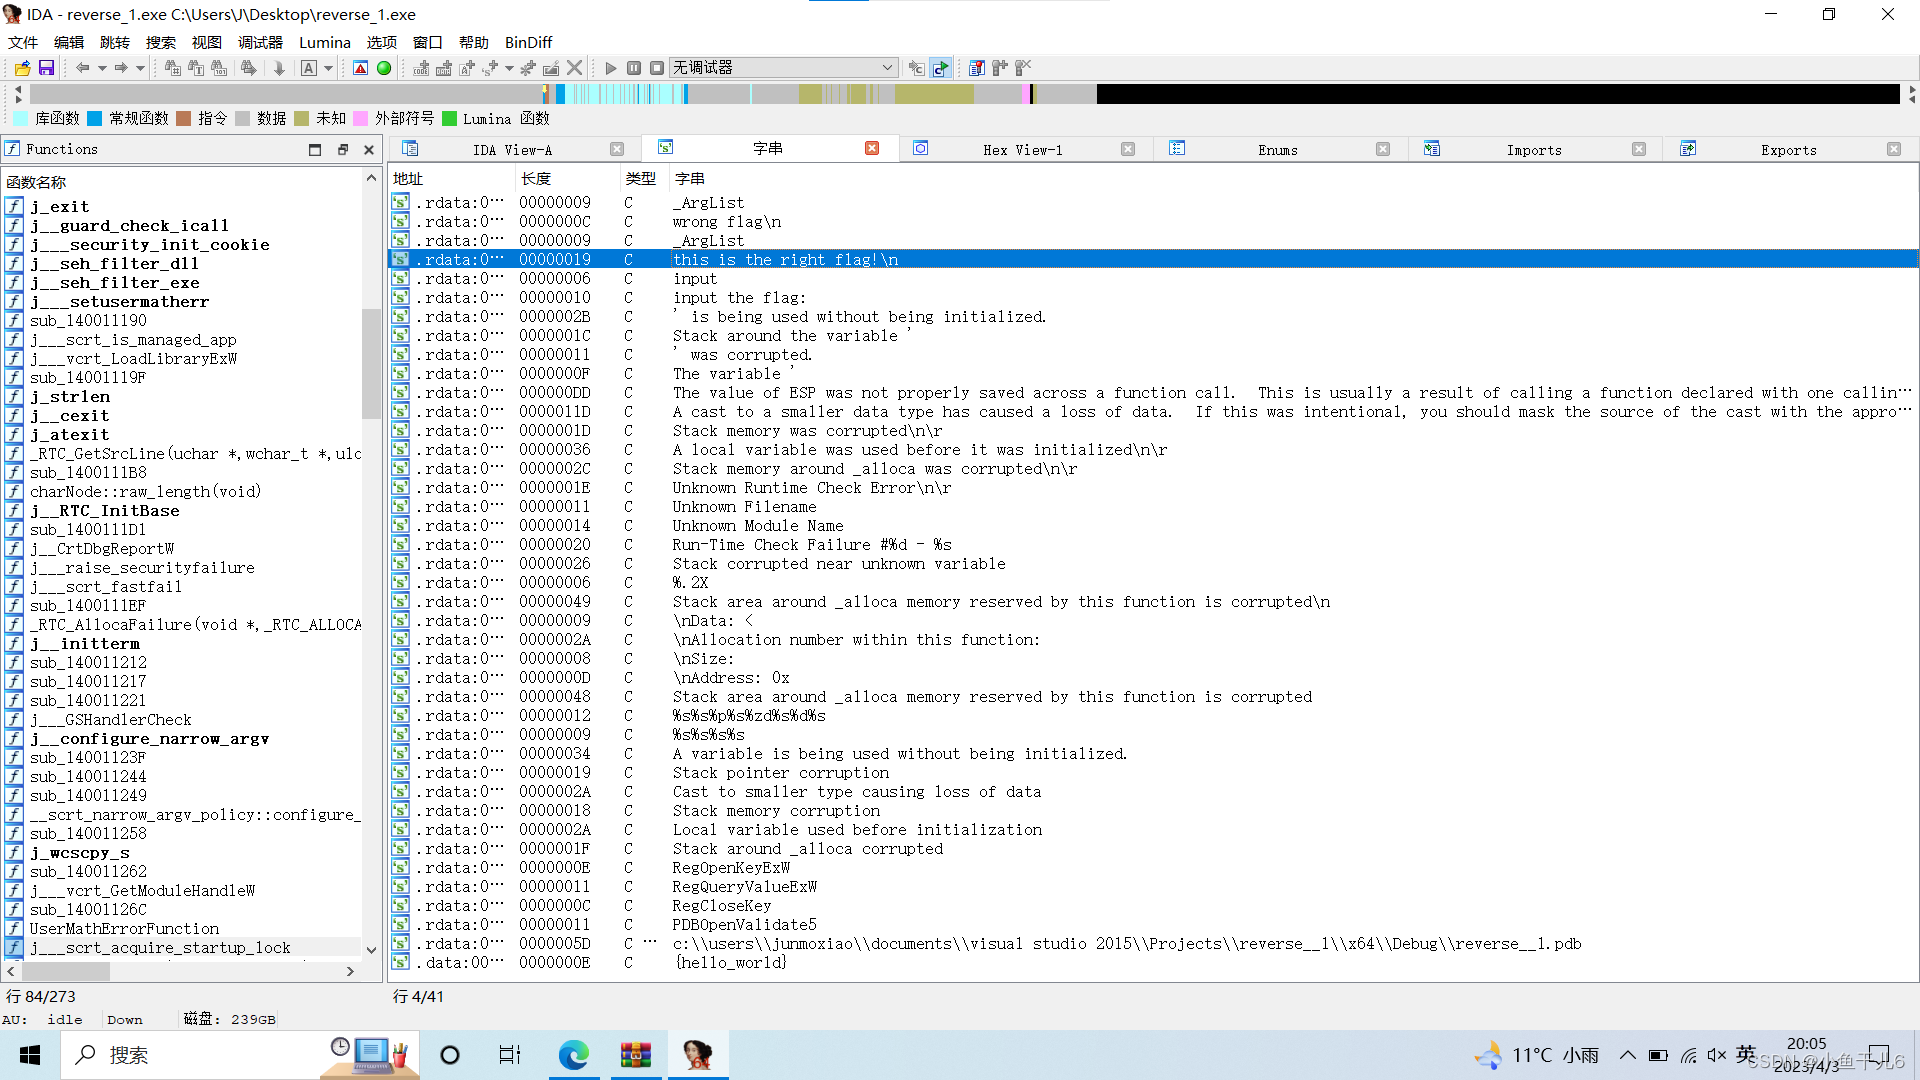Click the open file toolbar icon
This screenshot has width=1920, height=1080.
pyautogui.click(x=22, y=68)
